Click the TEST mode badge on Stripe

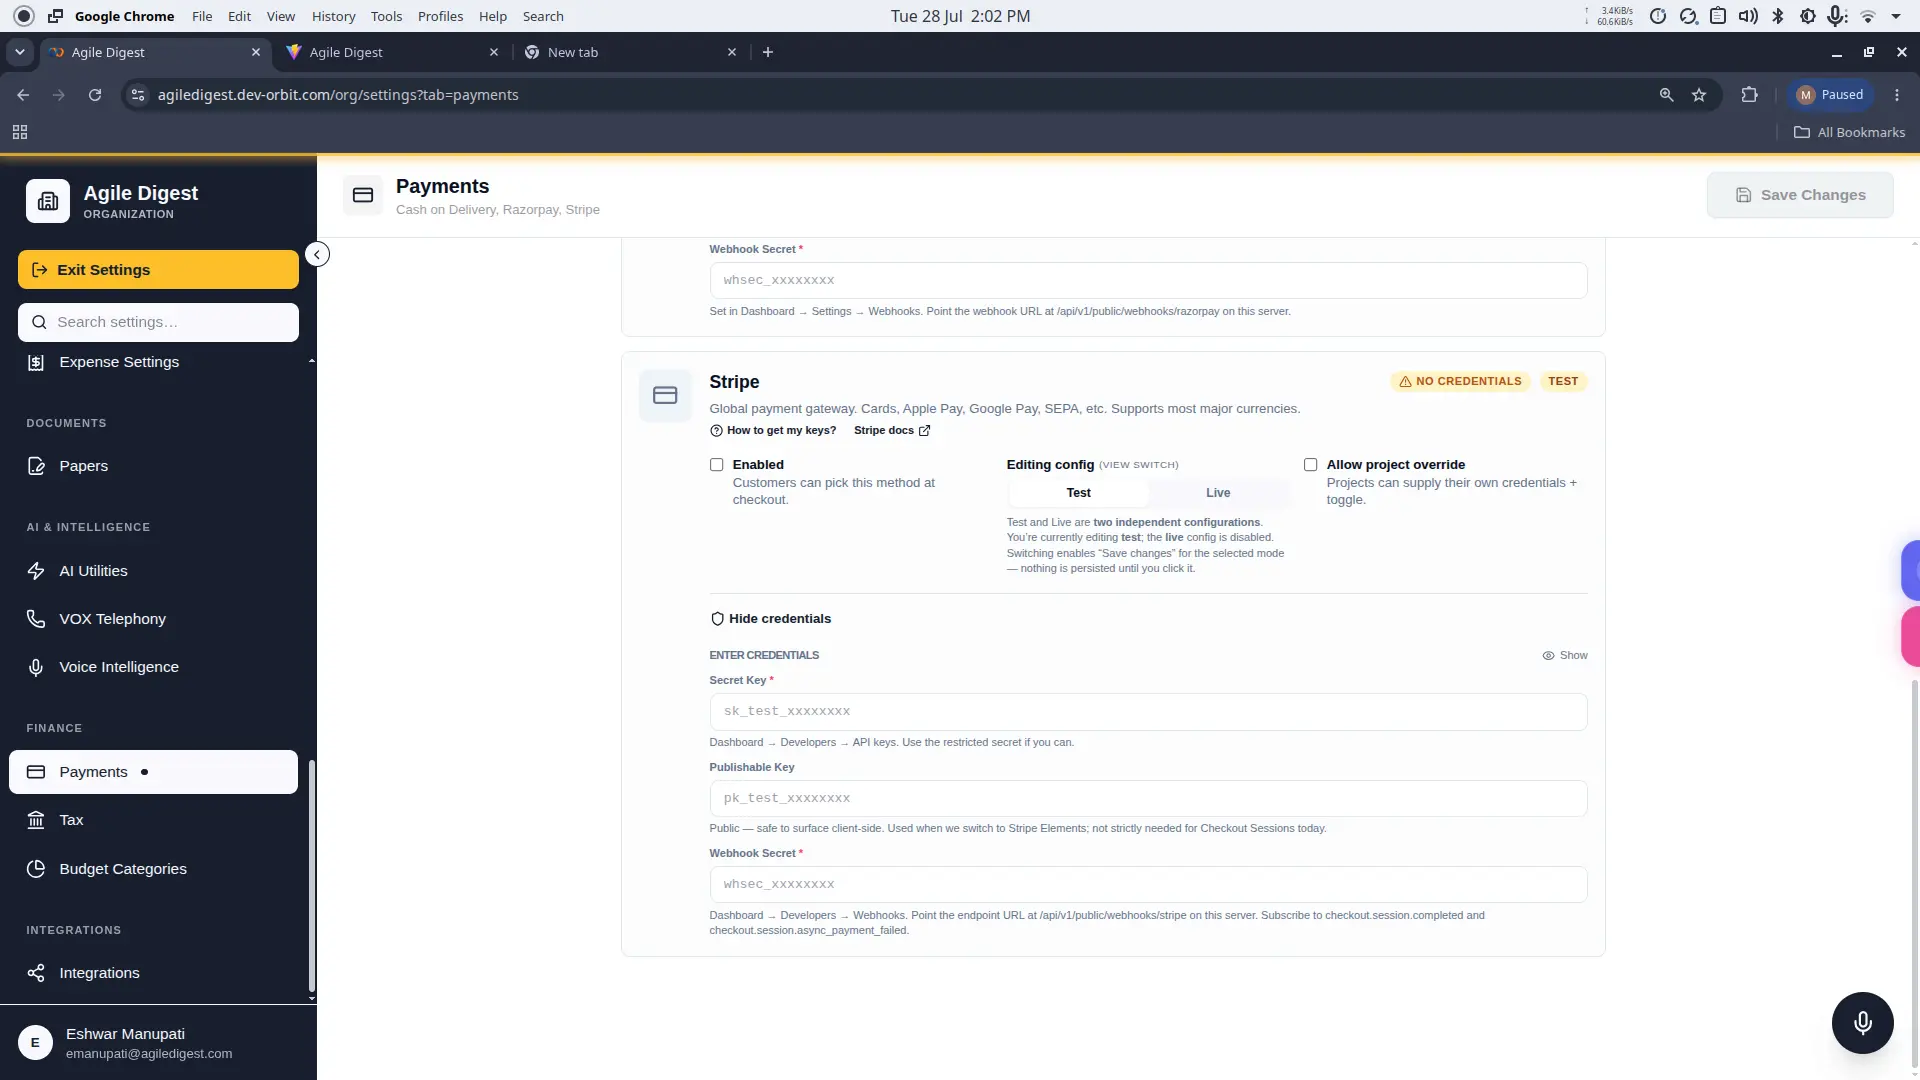pyautogui.click(x=1563, y=382)
